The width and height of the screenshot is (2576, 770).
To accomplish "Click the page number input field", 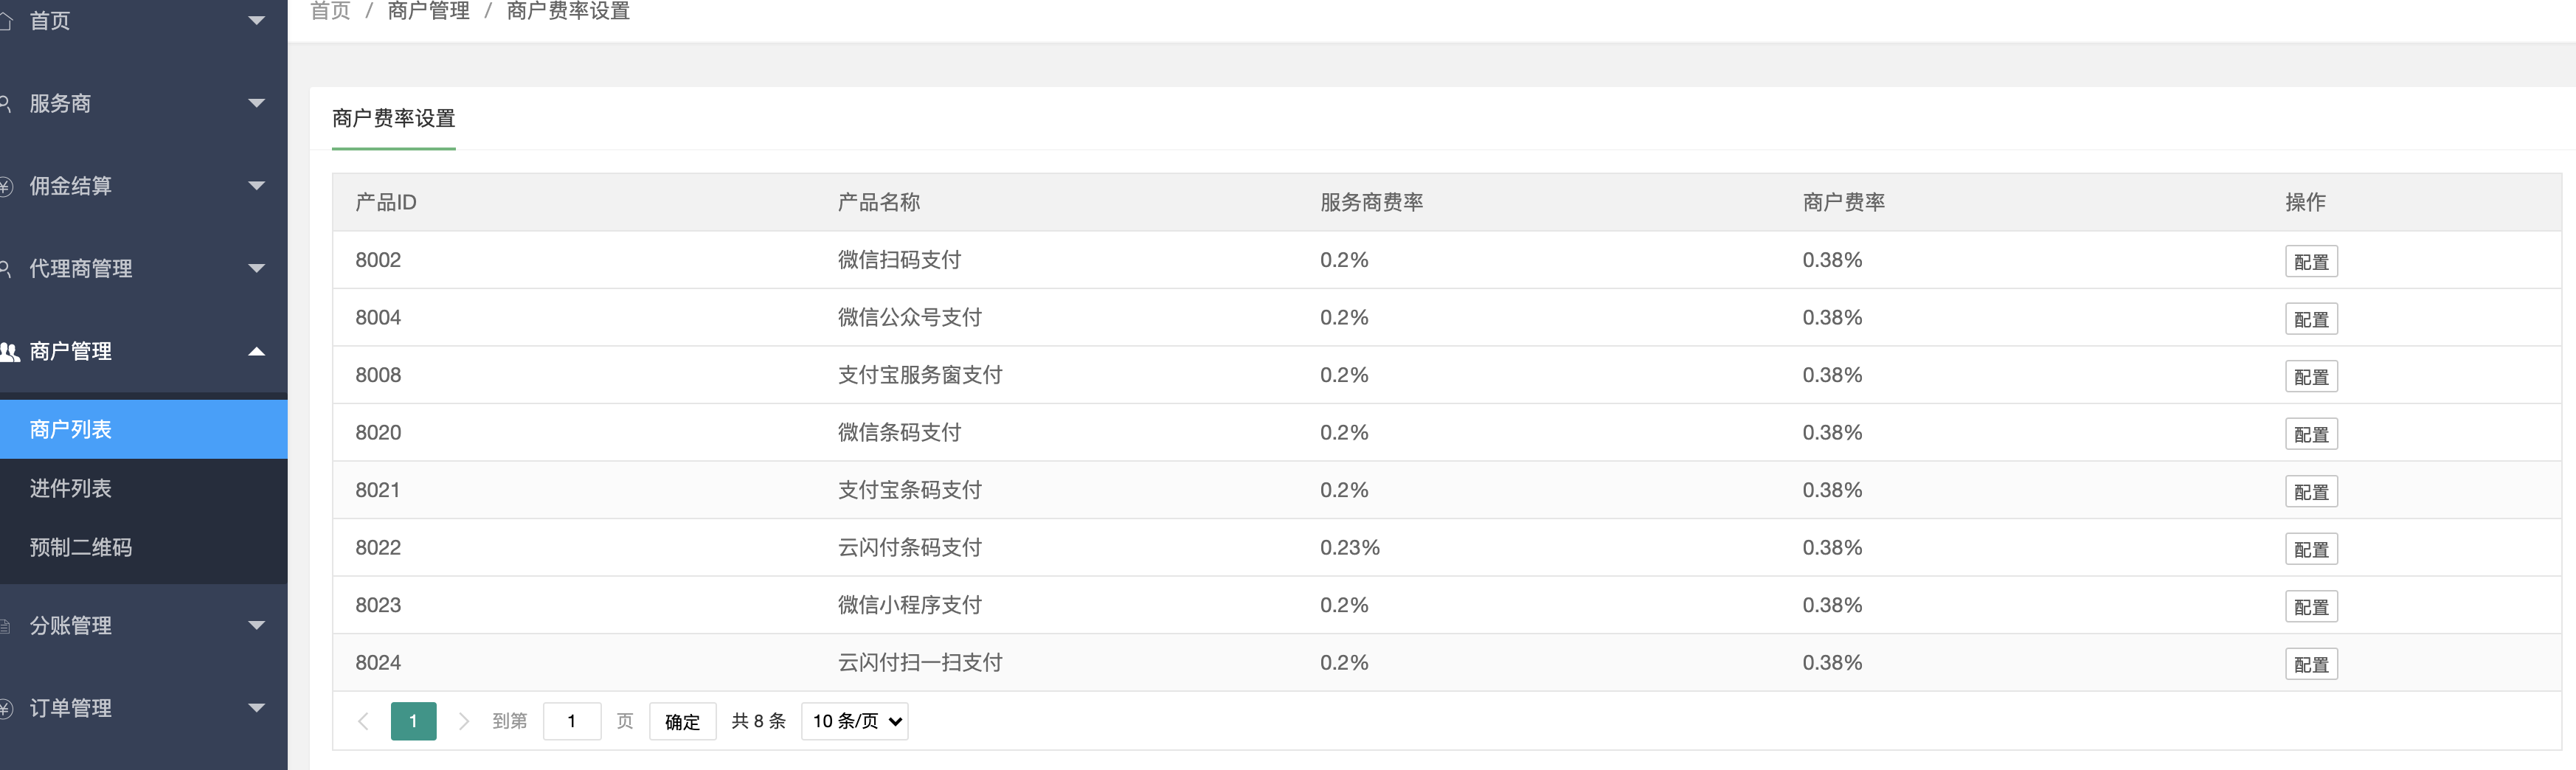I will (572, 721).
